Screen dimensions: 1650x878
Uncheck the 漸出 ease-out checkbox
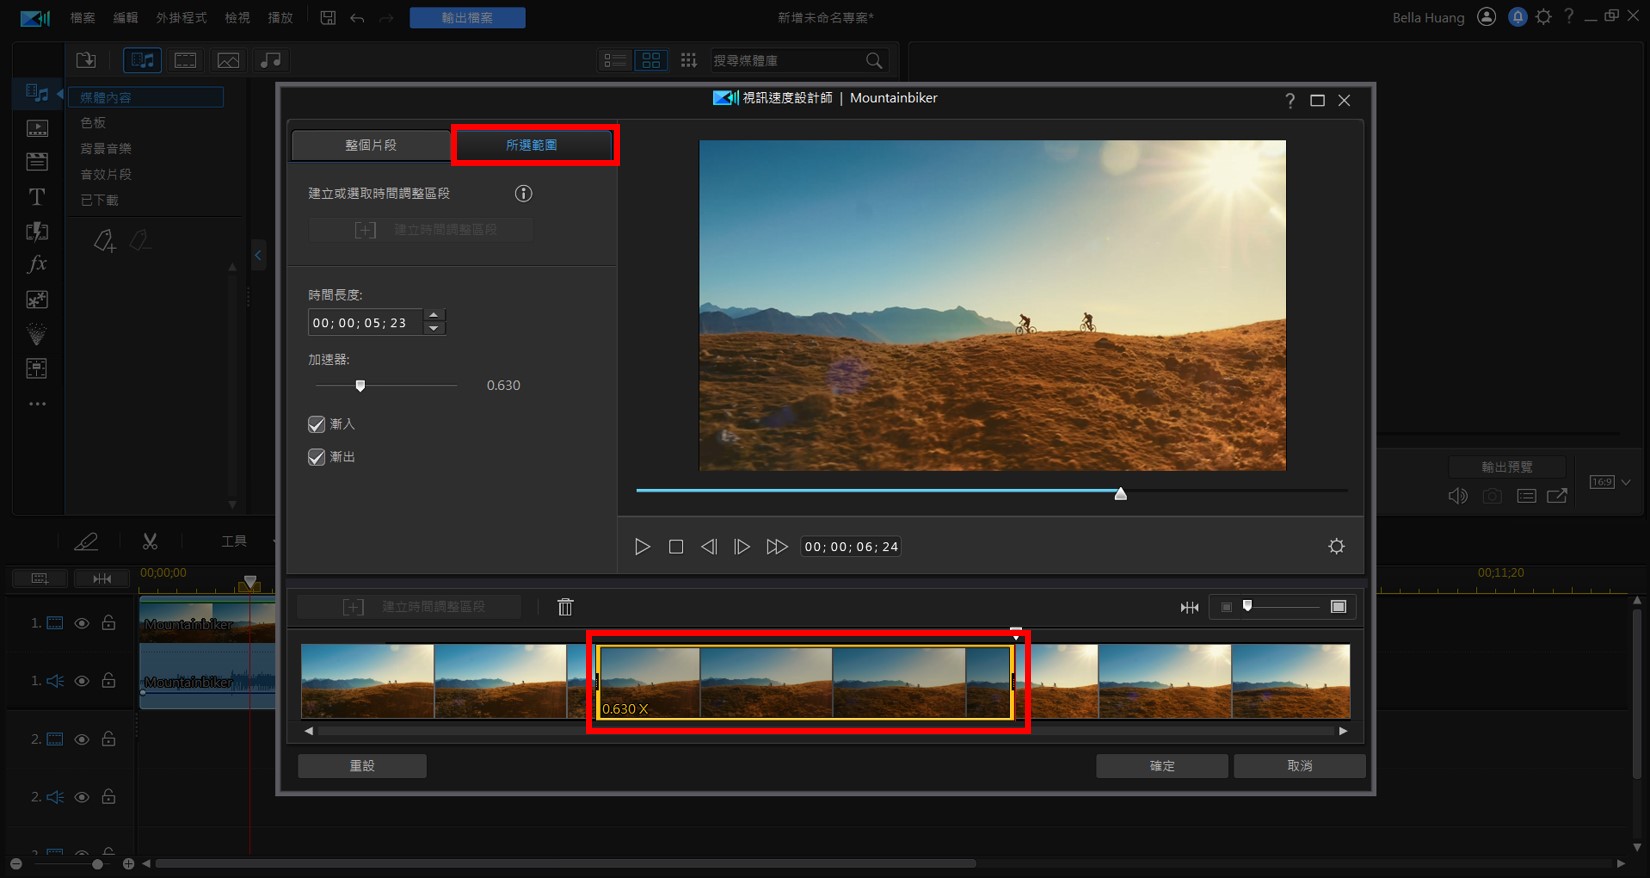point(317,457)
